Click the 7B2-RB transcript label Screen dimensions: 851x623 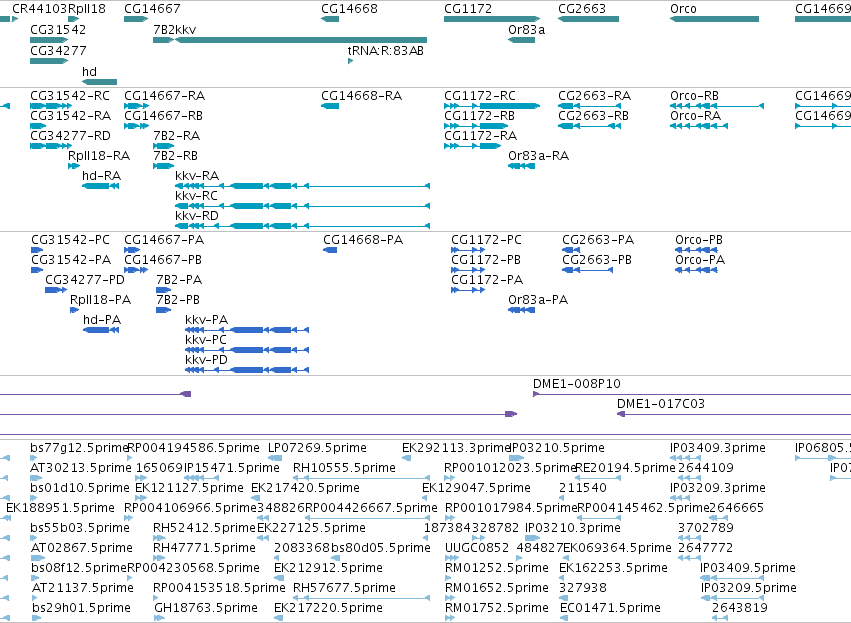pos(175,156)
